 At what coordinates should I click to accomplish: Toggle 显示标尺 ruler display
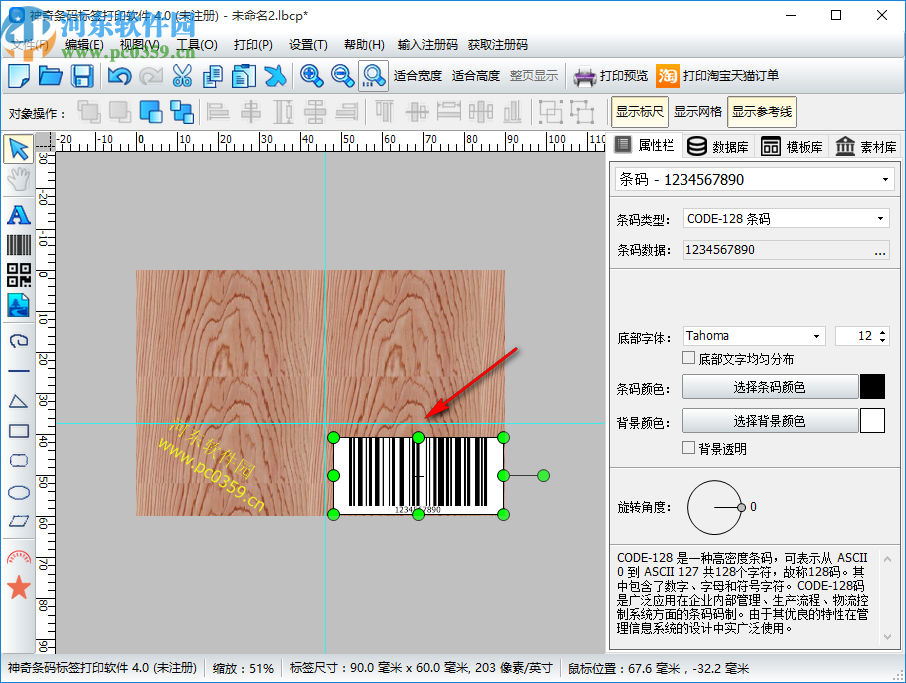(640, 112)
